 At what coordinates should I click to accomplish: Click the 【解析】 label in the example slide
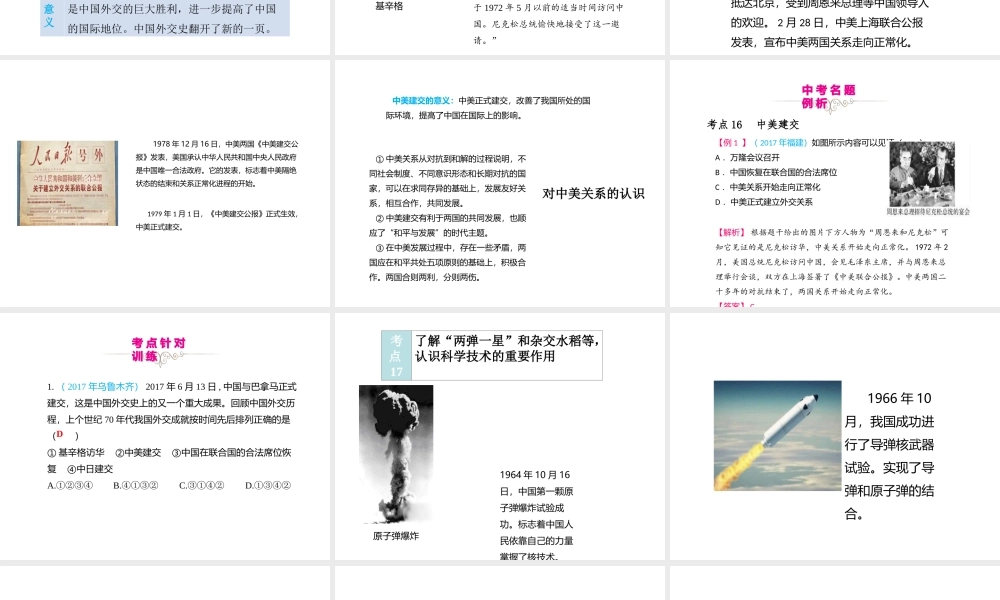[731, 232]
